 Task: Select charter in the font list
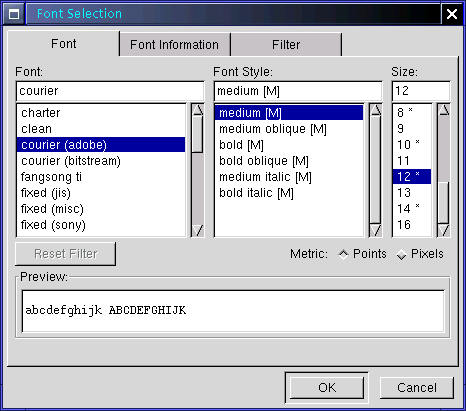[x=101, y=113]
